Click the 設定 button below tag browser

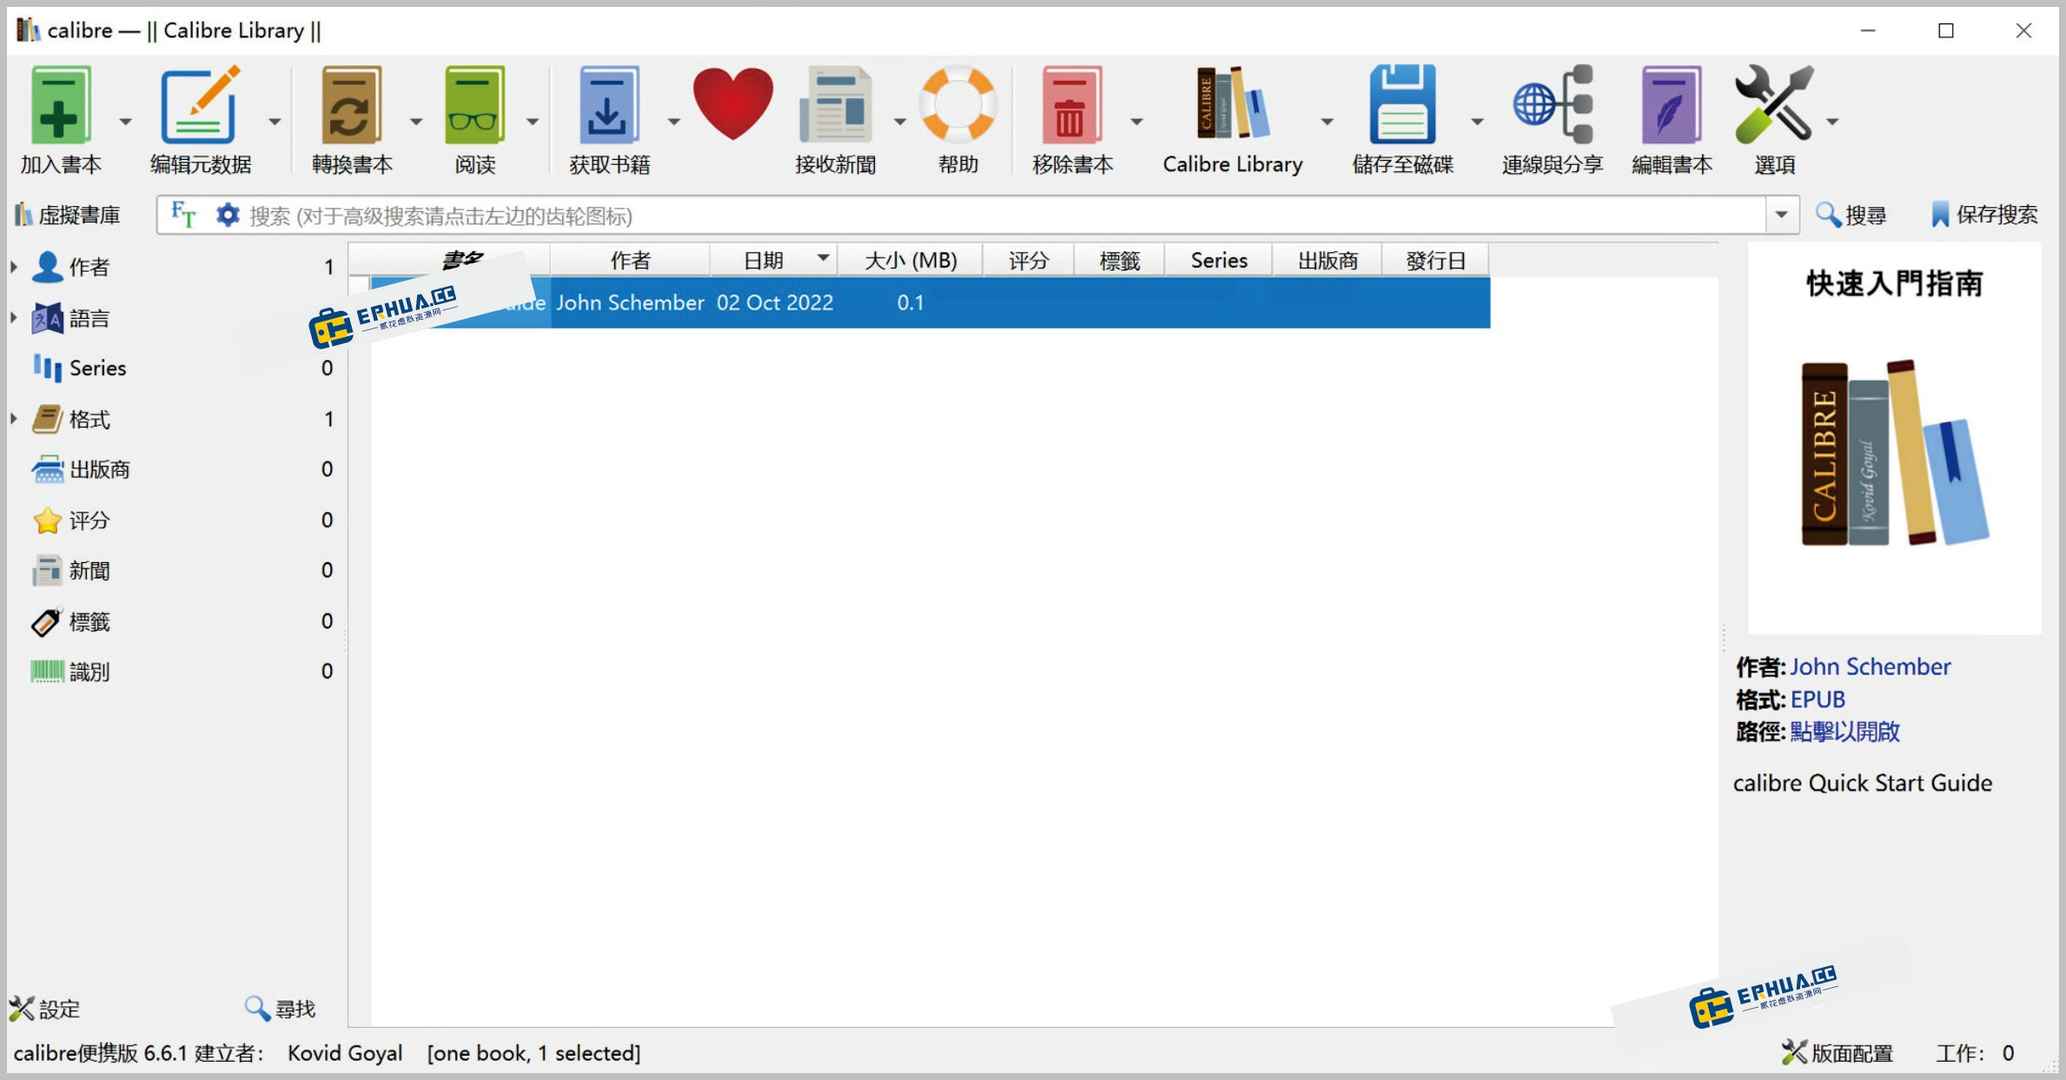click(x=45, y=1009)
